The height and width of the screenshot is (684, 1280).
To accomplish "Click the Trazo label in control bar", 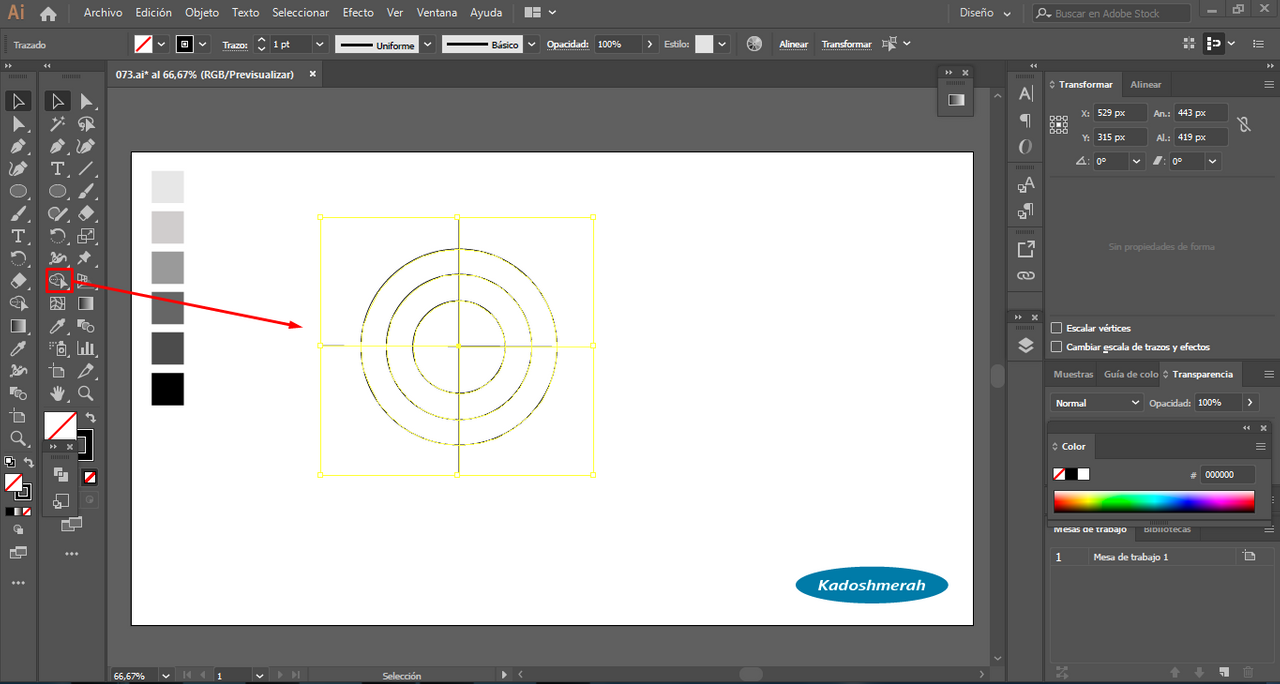I will [235, 44].
